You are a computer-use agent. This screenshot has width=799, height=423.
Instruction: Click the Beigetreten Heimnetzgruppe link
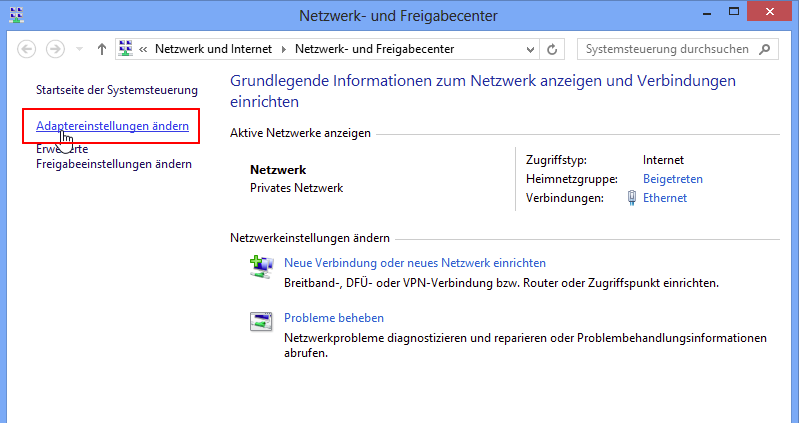point(673,179)
